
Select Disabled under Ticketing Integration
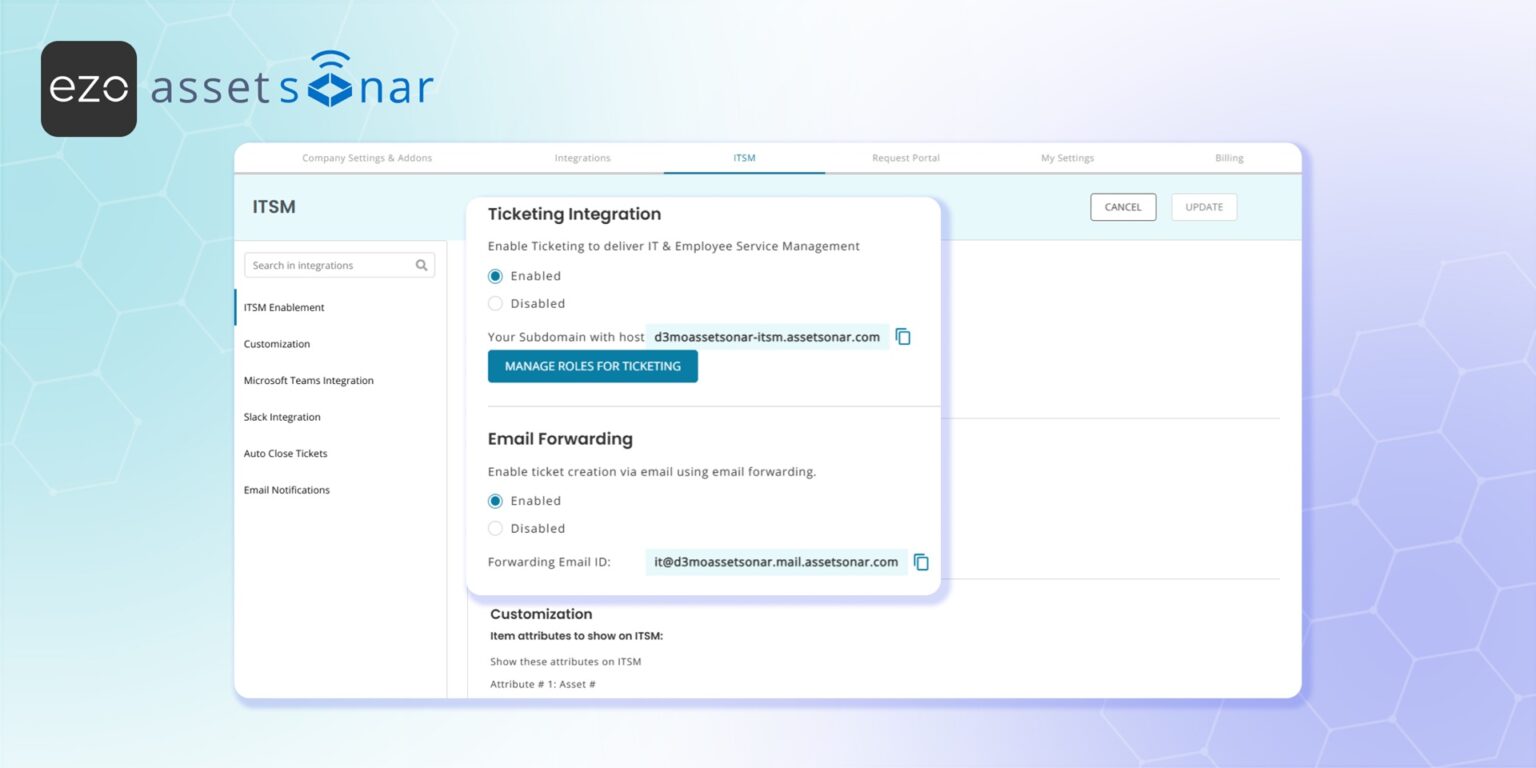tap(495, 303)
